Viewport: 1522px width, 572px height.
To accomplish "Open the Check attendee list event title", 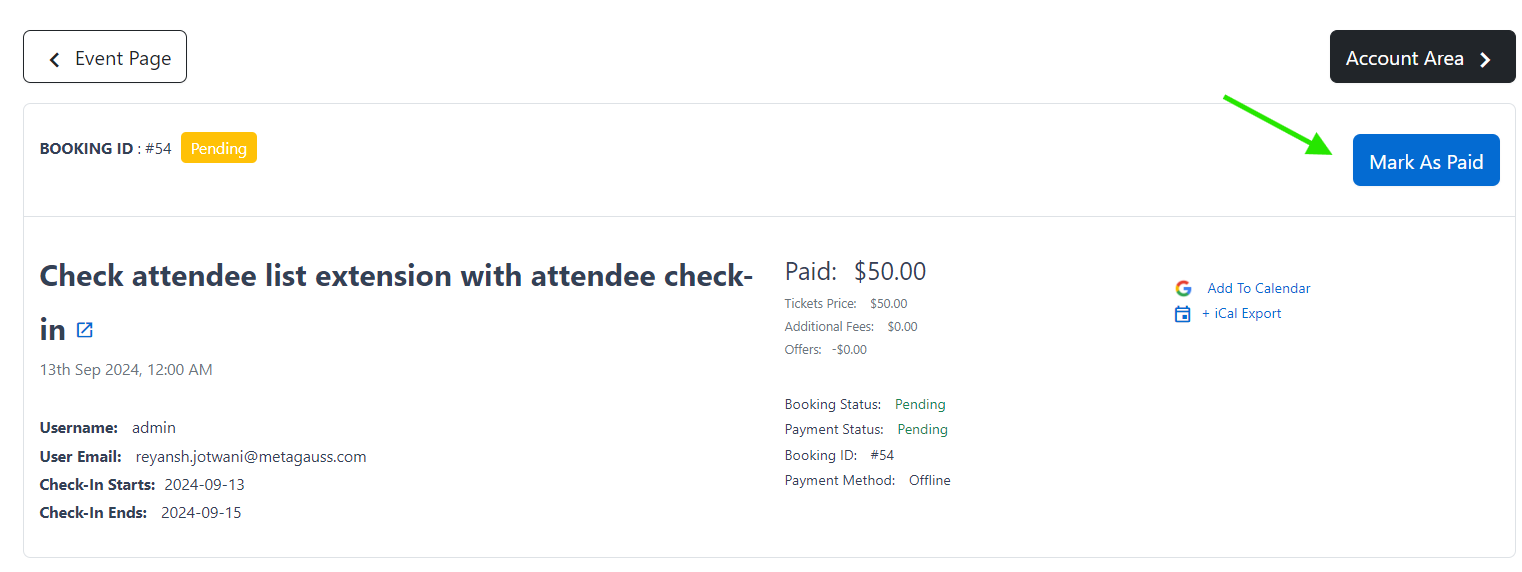I will pyautogui.click(x=396, y=302).
